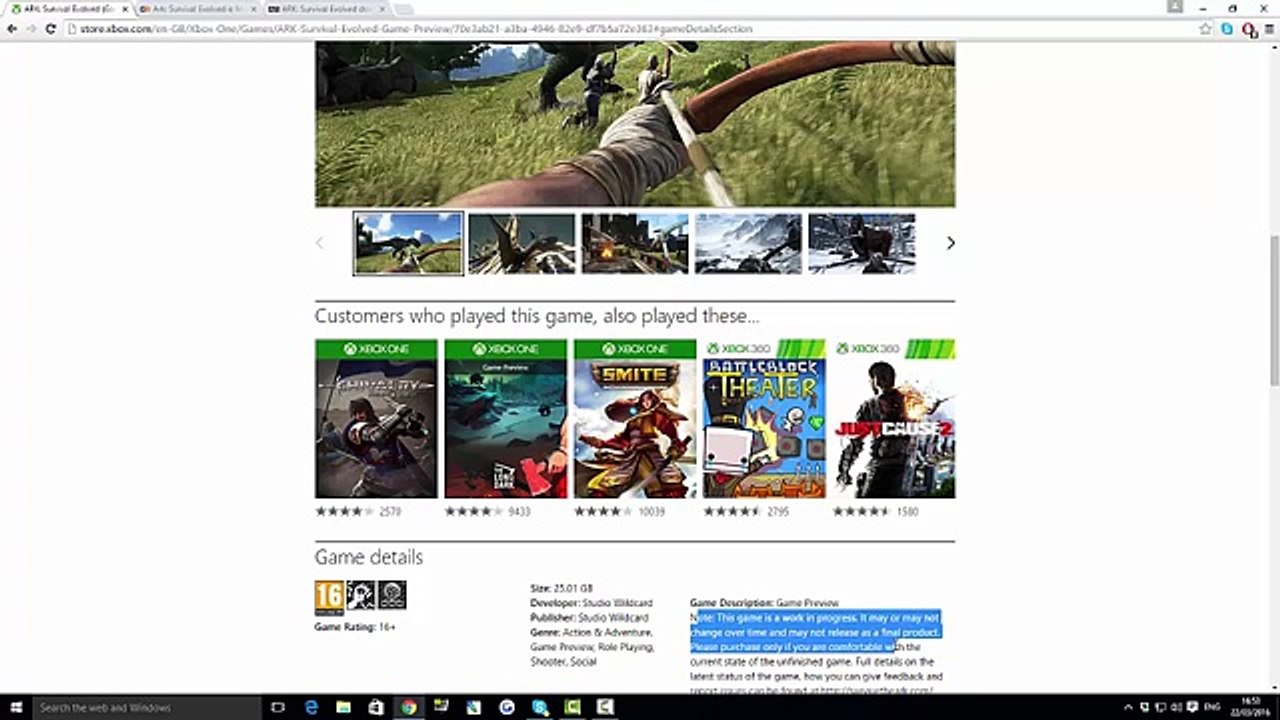The width and height of the screenshot is (1280, 720).
Task: Open the Chrome menu icon
Action: point(1268,29)
